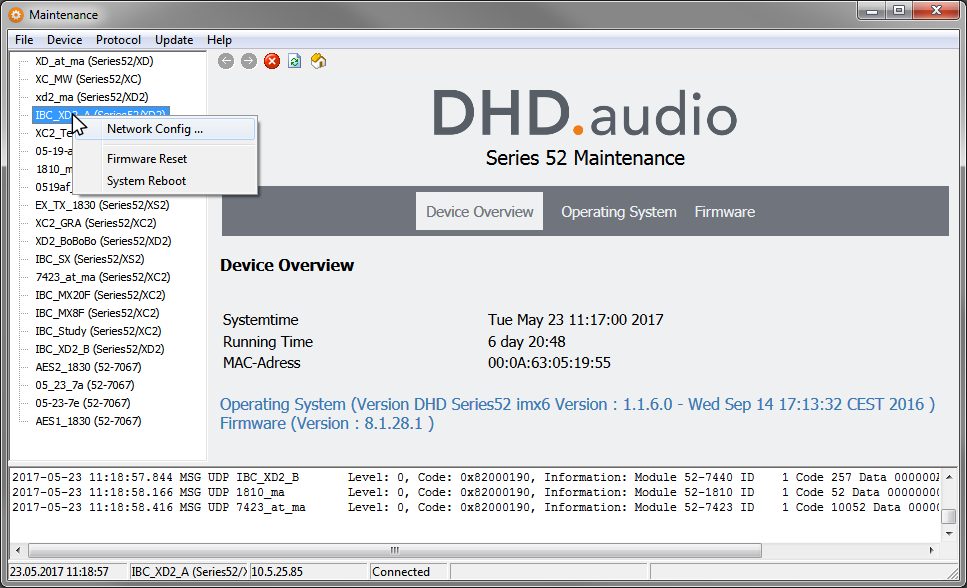The image size is (967, 588).
Task: Select IBC_XD2_B device in tree
Action: pos(99,349)
